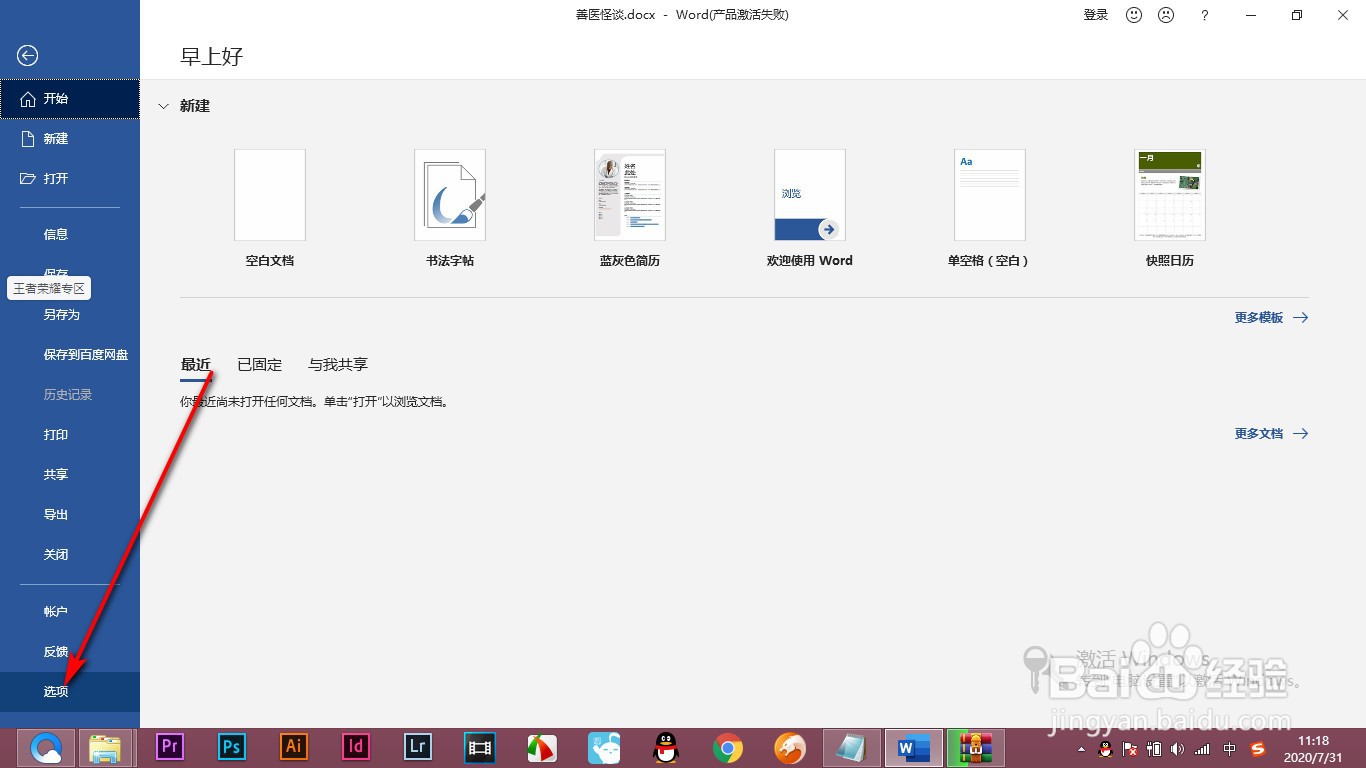Screen dimensions: 1366x768
Task: Click the 更多文档 link
Action: (1259, 433)
